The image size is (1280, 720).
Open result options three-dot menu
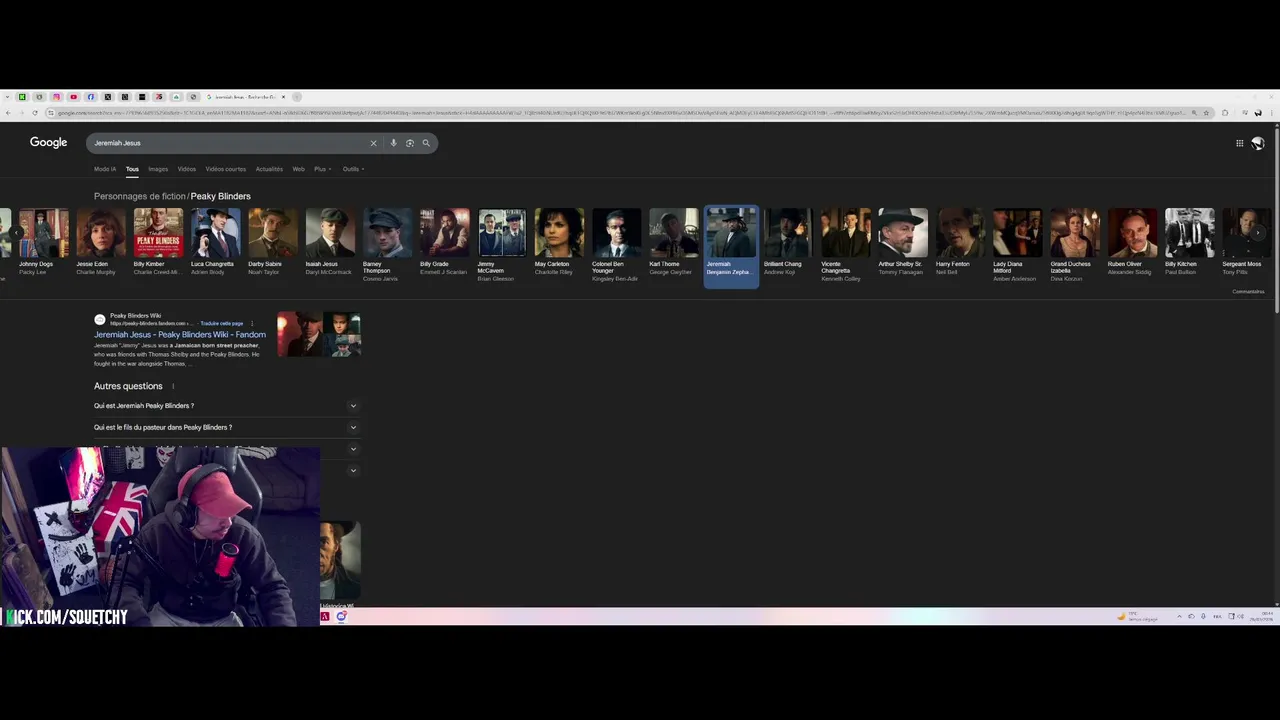pyautogui.click(x=252, y=323)
